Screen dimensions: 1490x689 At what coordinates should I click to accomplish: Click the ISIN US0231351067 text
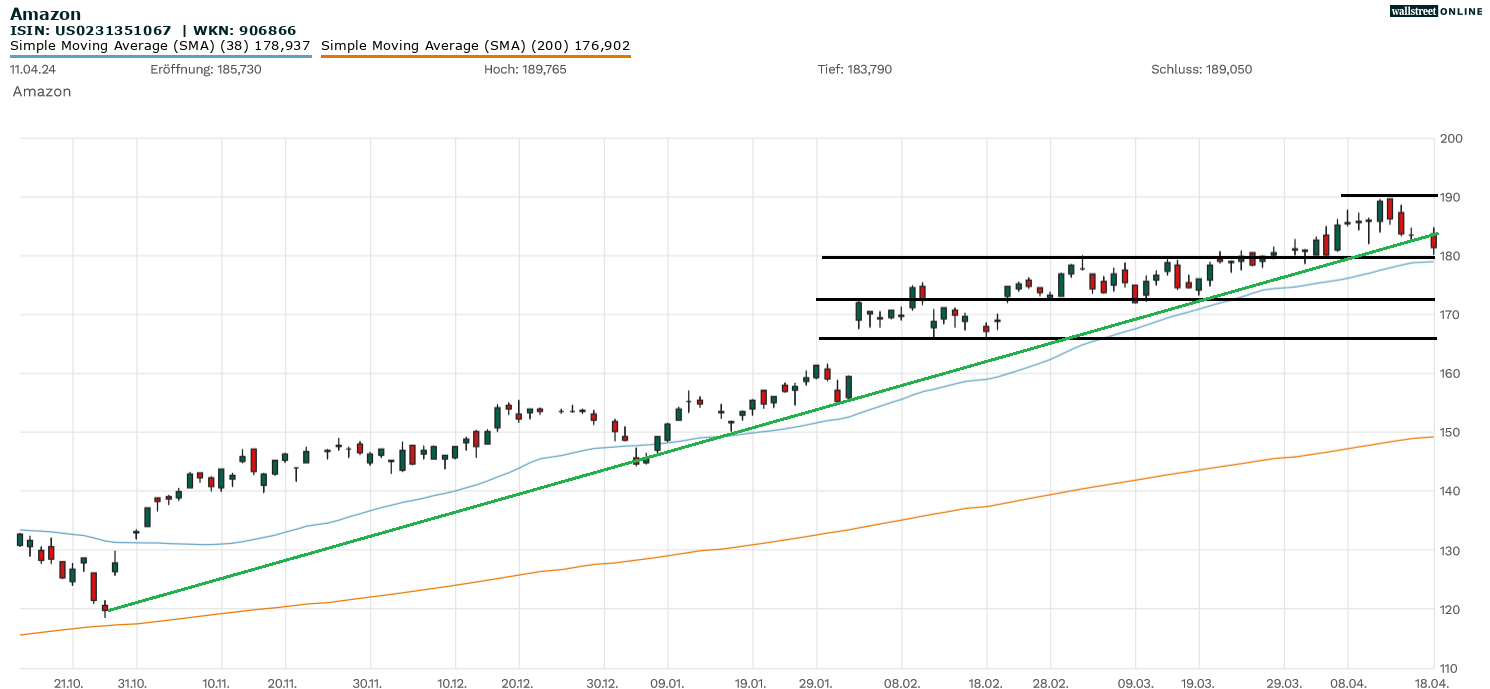90,31
